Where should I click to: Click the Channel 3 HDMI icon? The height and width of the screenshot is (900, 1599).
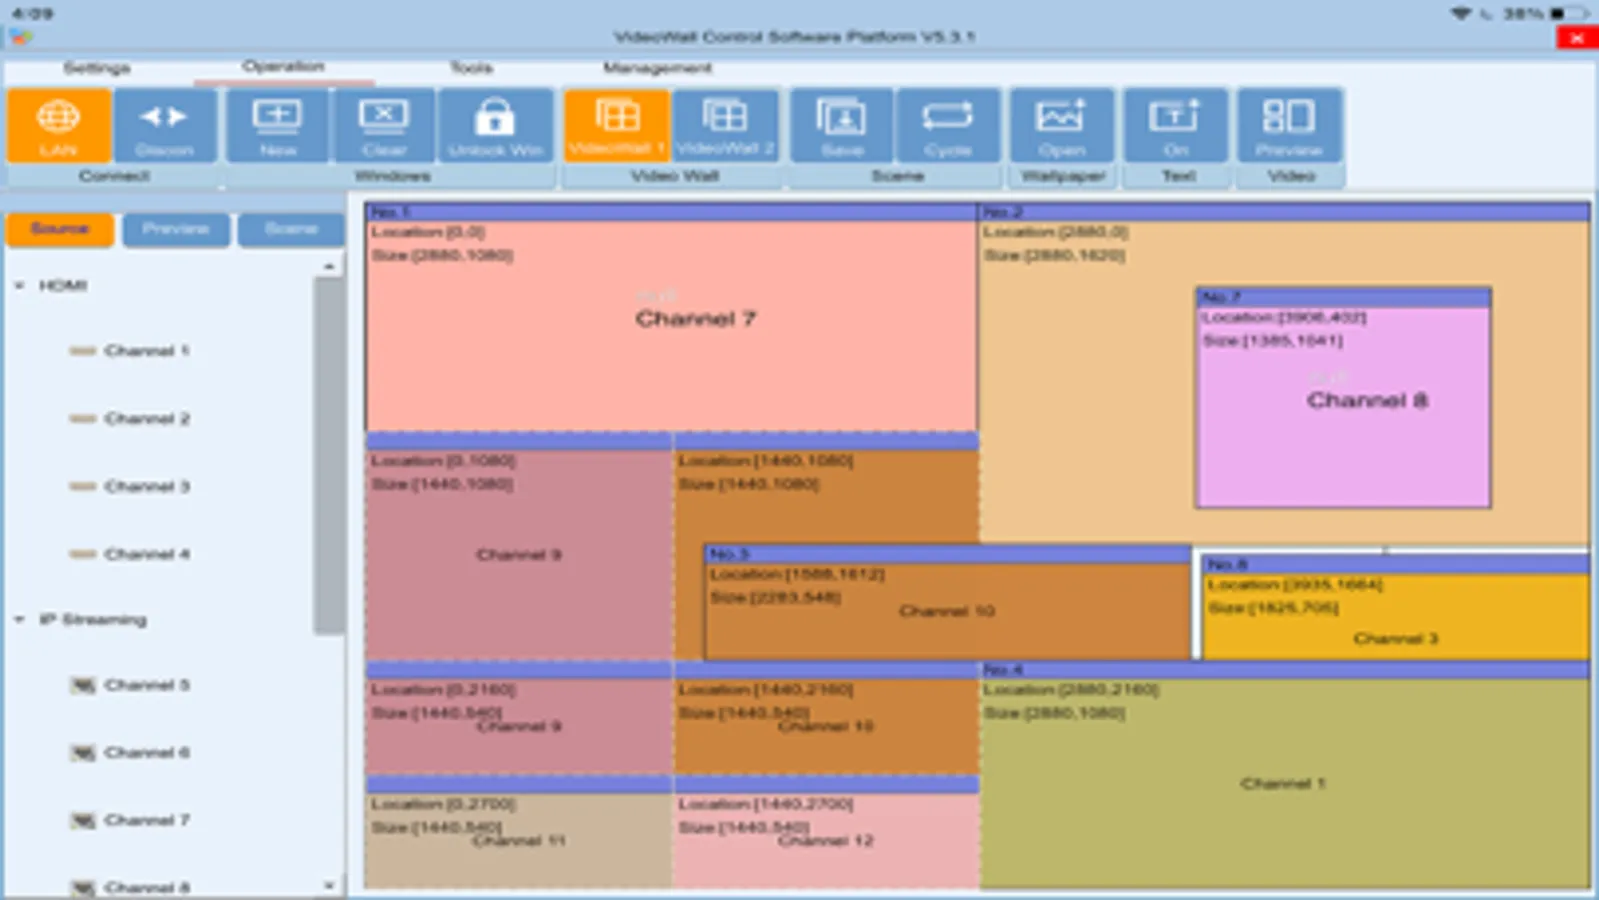(83, 487)
